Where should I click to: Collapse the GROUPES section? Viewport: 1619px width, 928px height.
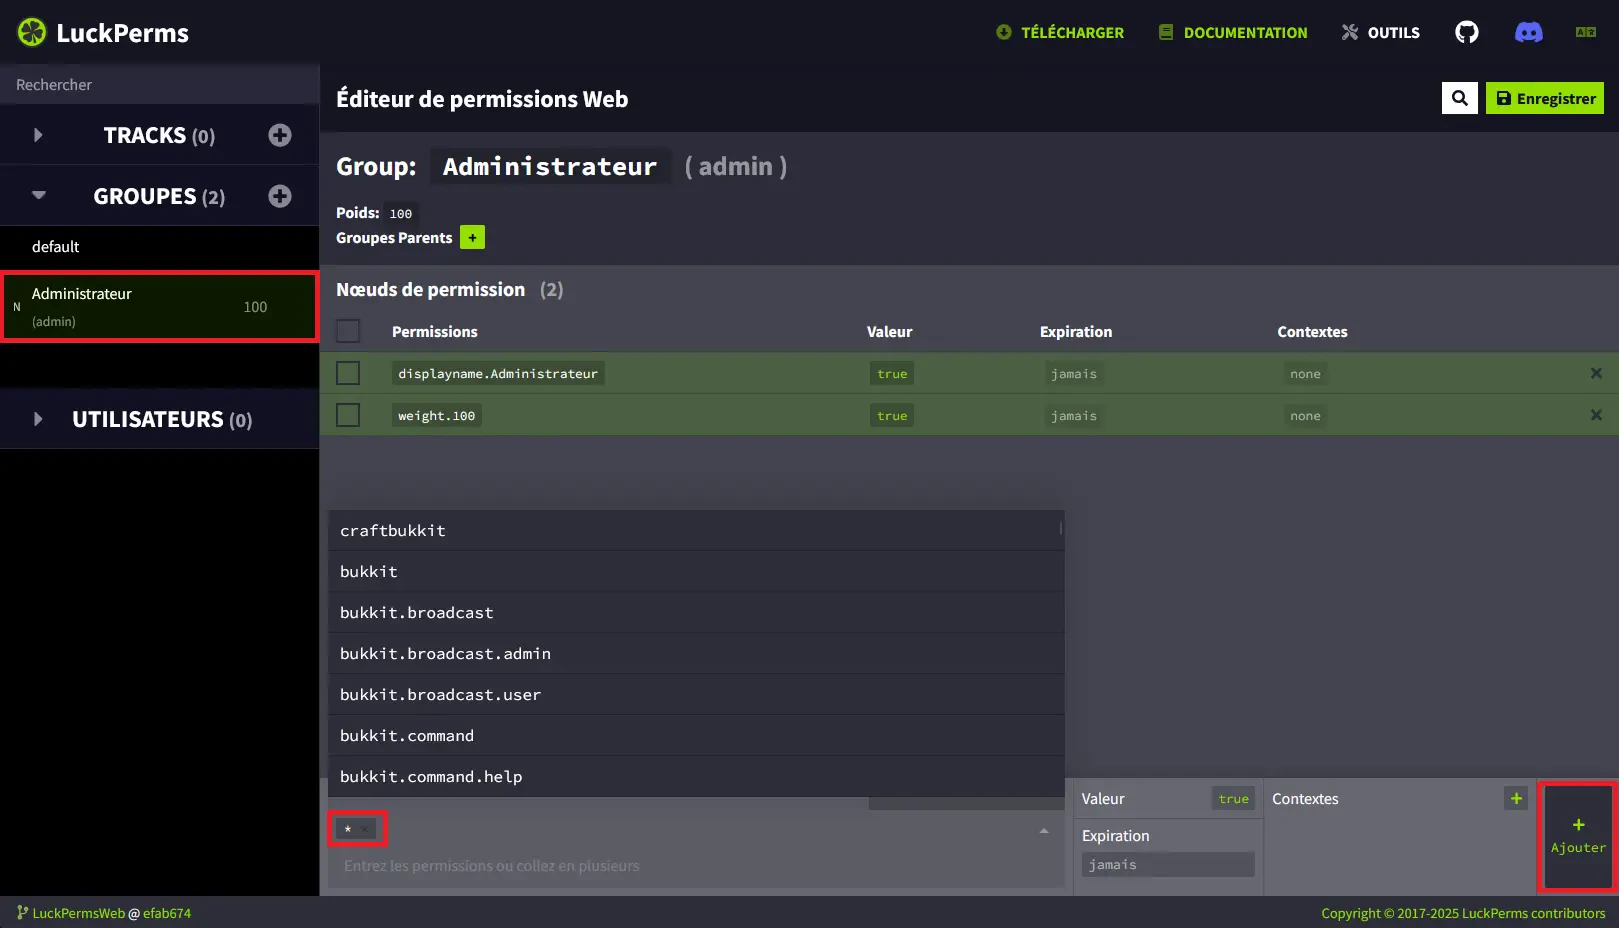38,196
